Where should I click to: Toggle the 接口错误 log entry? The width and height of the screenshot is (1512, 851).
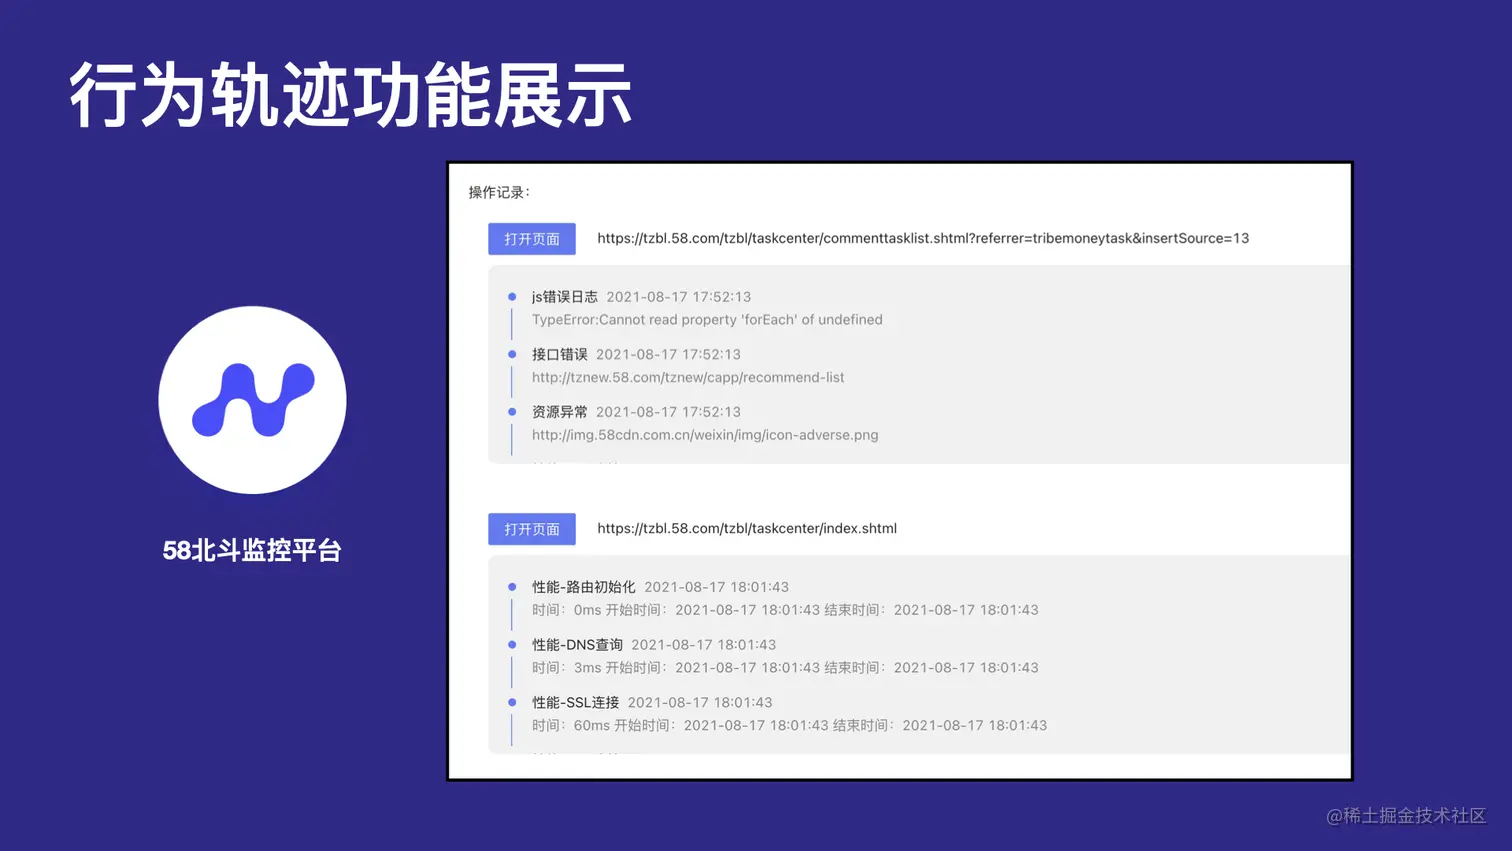pos(560,353)
